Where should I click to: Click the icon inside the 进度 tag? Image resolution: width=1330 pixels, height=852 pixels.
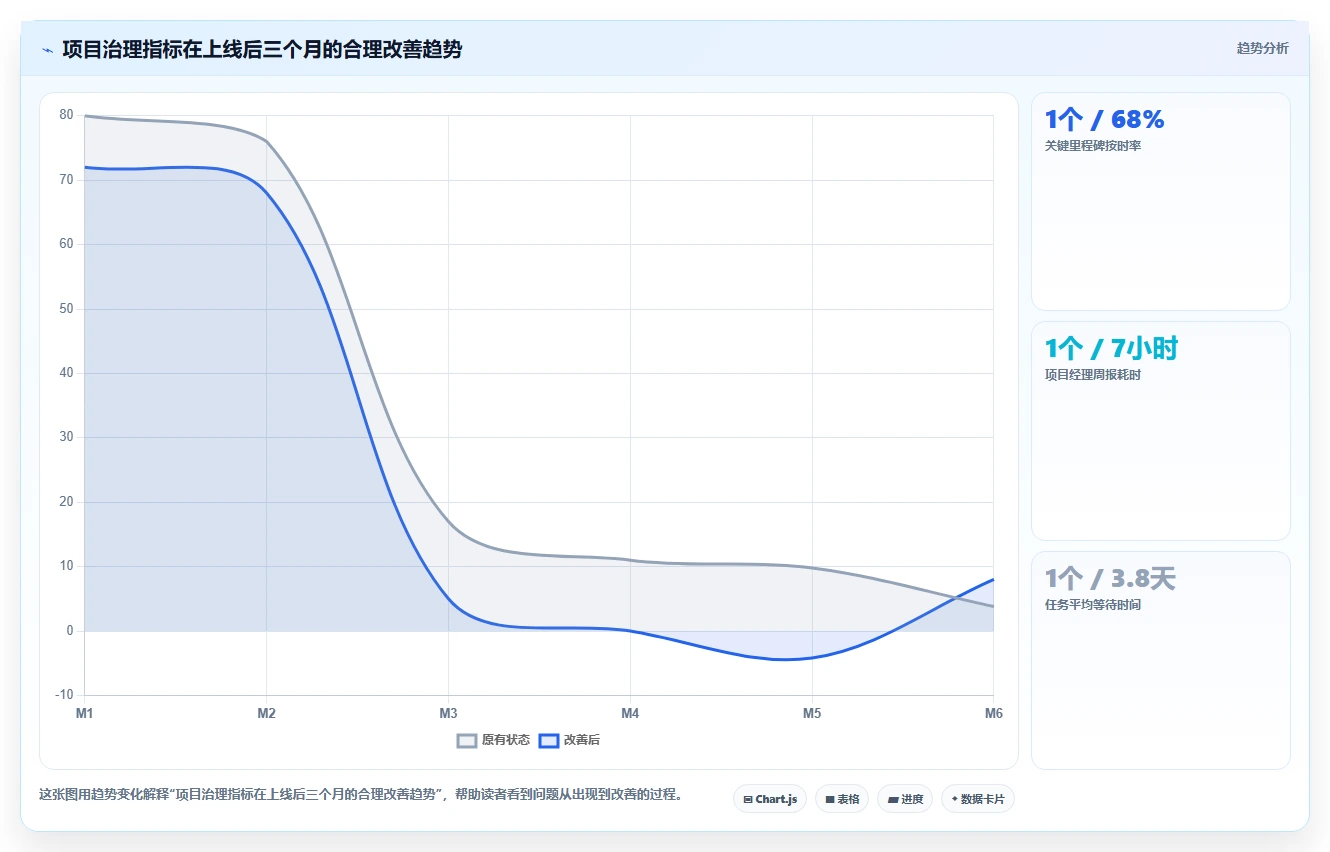coord(892,800)
